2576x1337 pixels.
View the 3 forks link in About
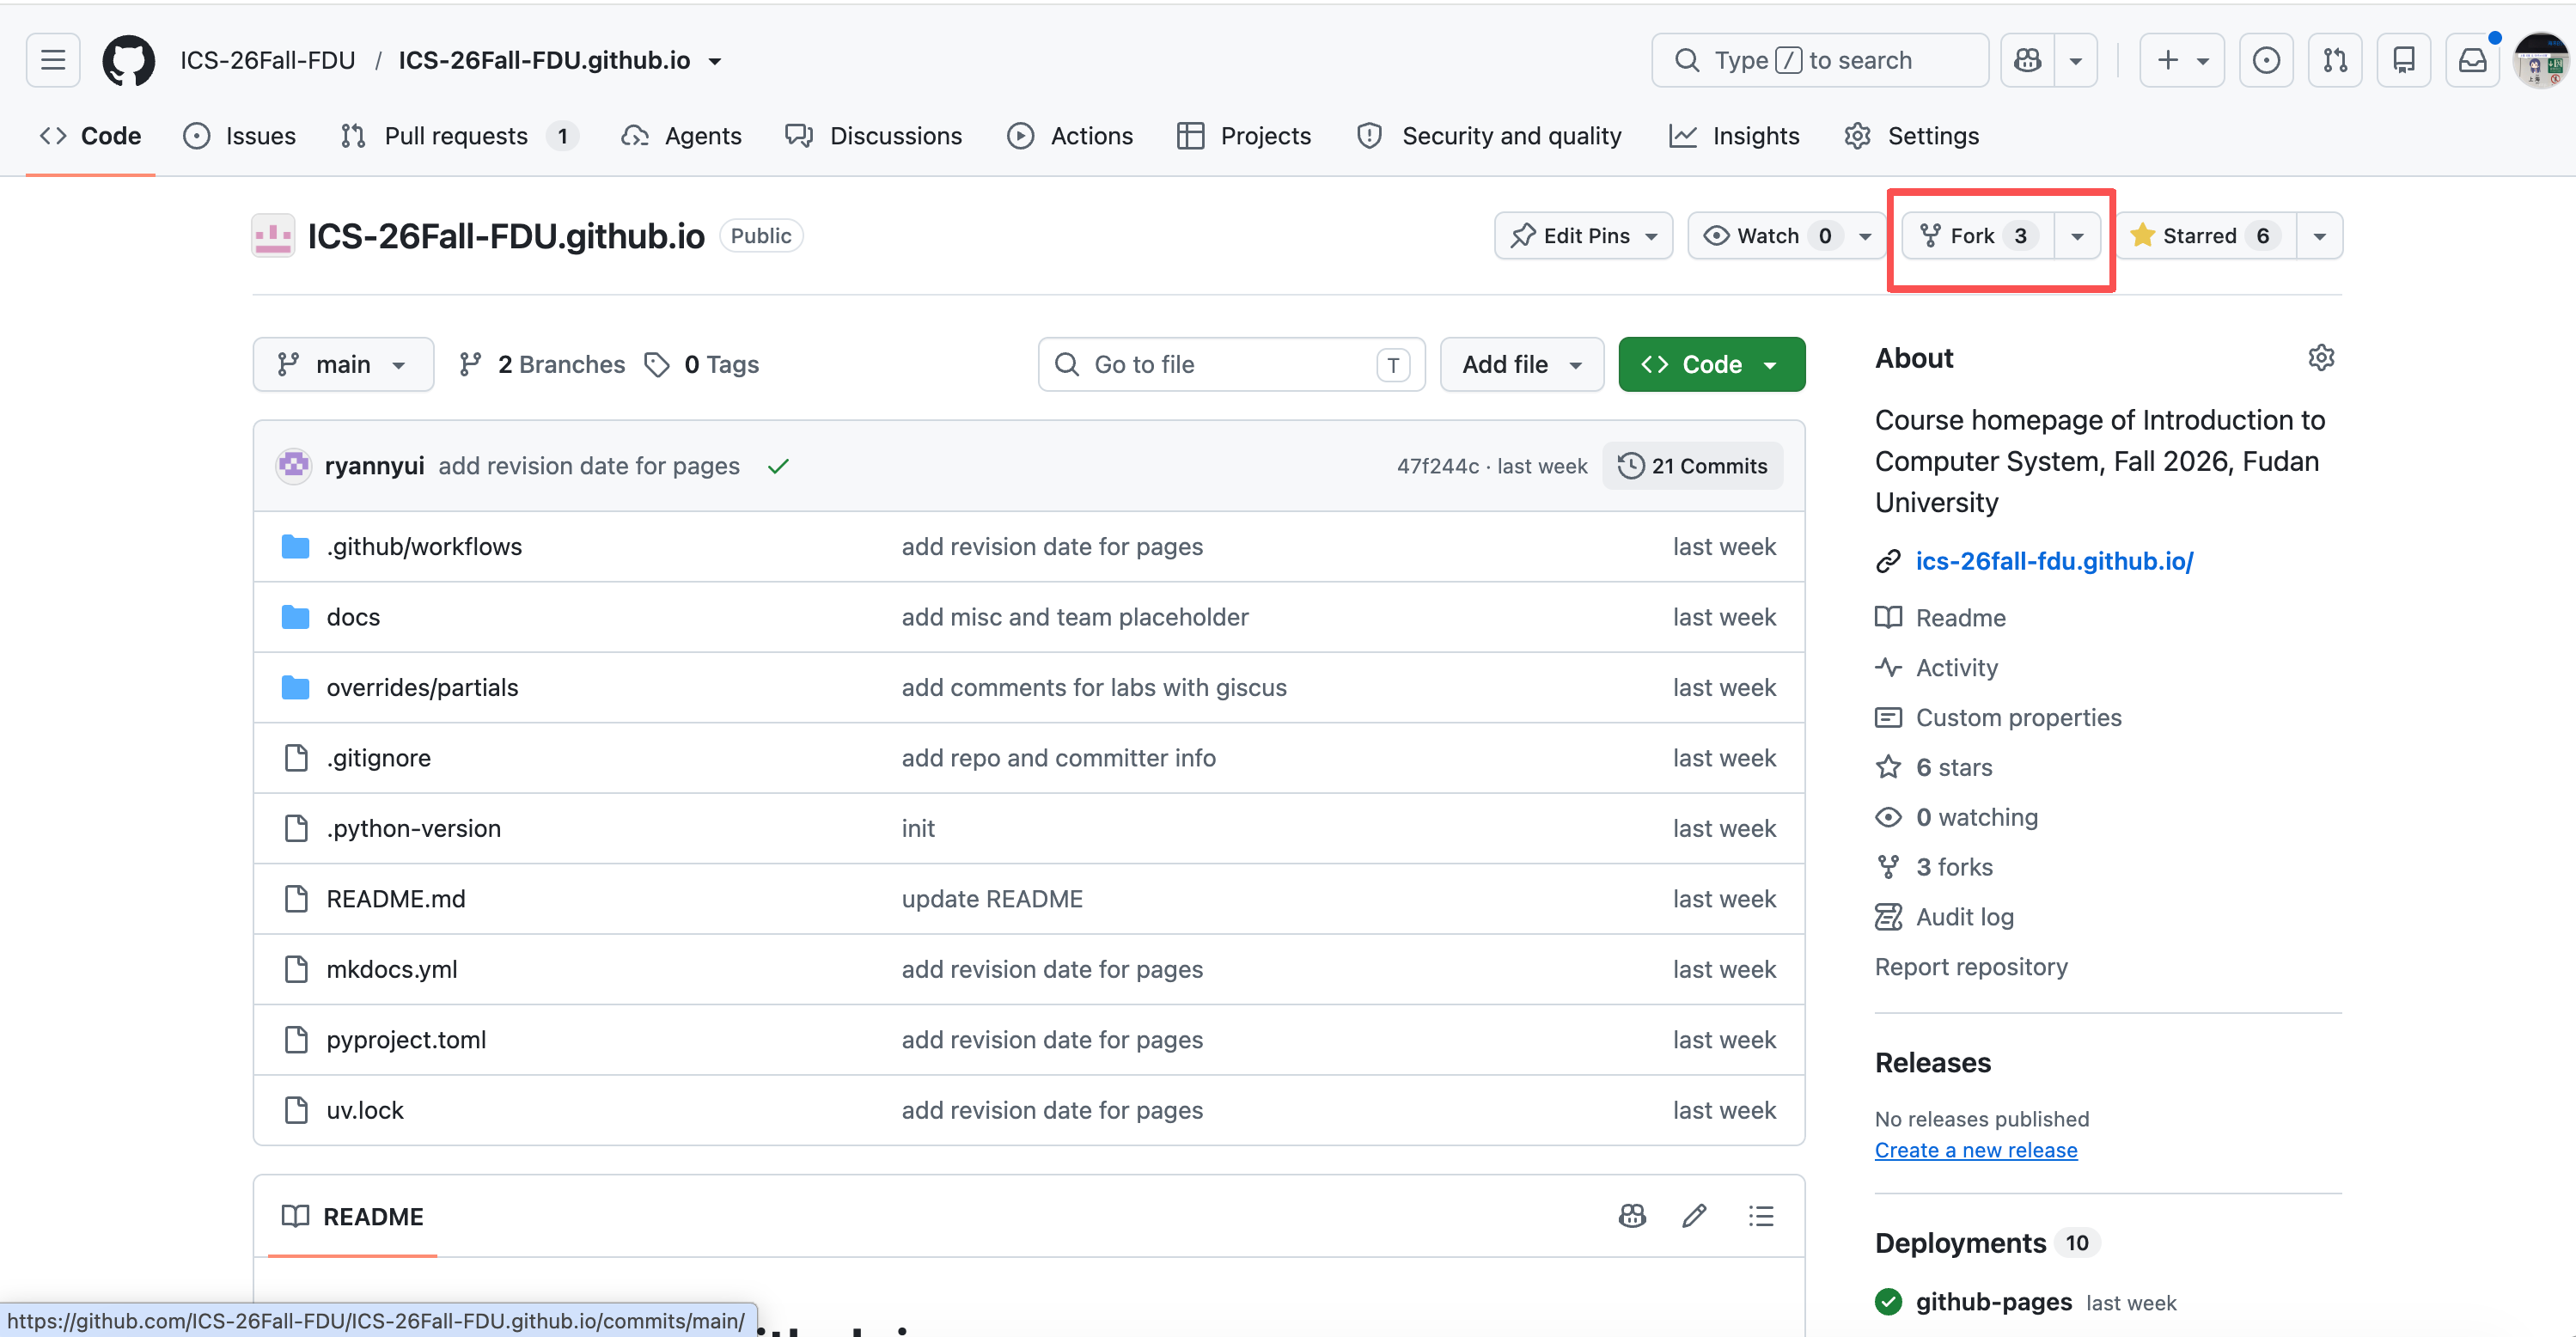[x=1954, y=867]
